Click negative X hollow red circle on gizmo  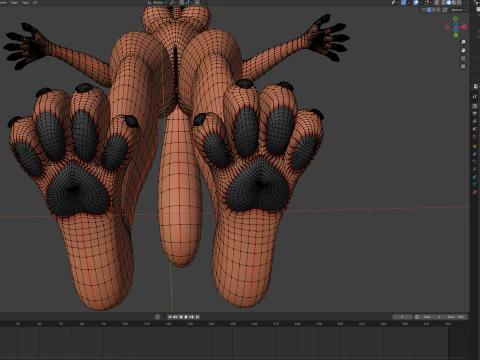pos(447,27)
